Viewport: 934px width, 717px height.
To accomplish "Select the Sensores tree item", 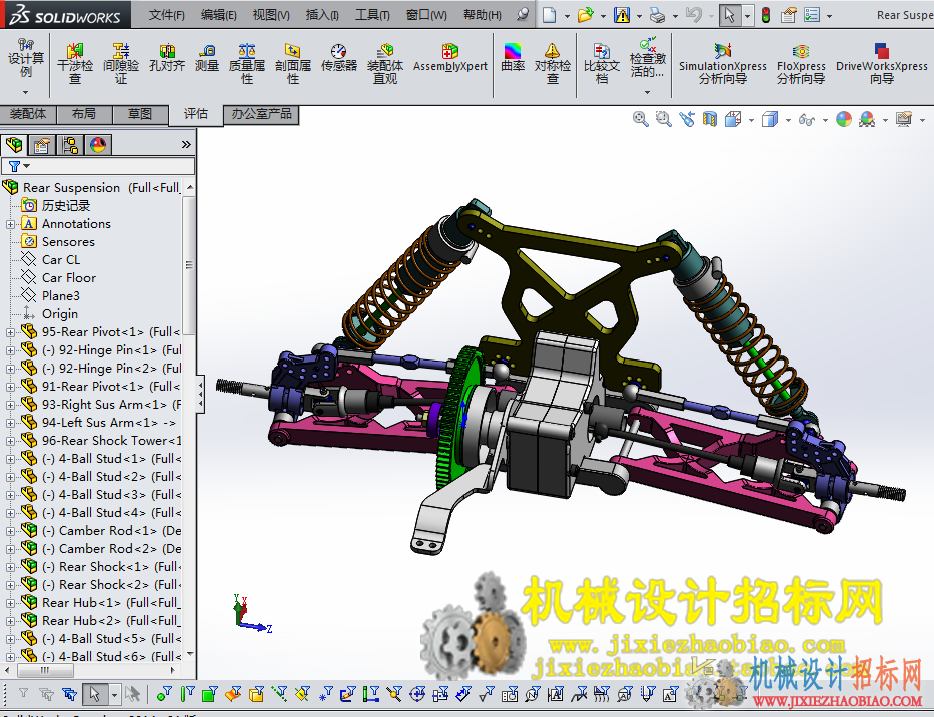I will click(x=68, y=242).
